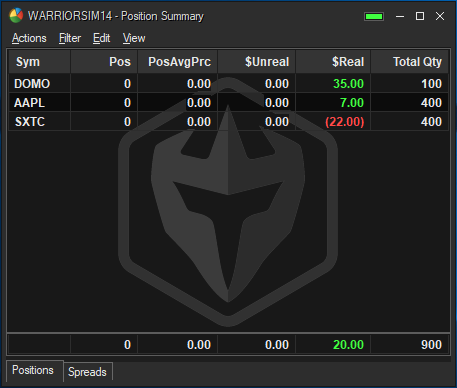Image resolution: width=457 pixels, height=388 pixels.
Task: Maximize the Position Summary window
Action: point(420,16)
